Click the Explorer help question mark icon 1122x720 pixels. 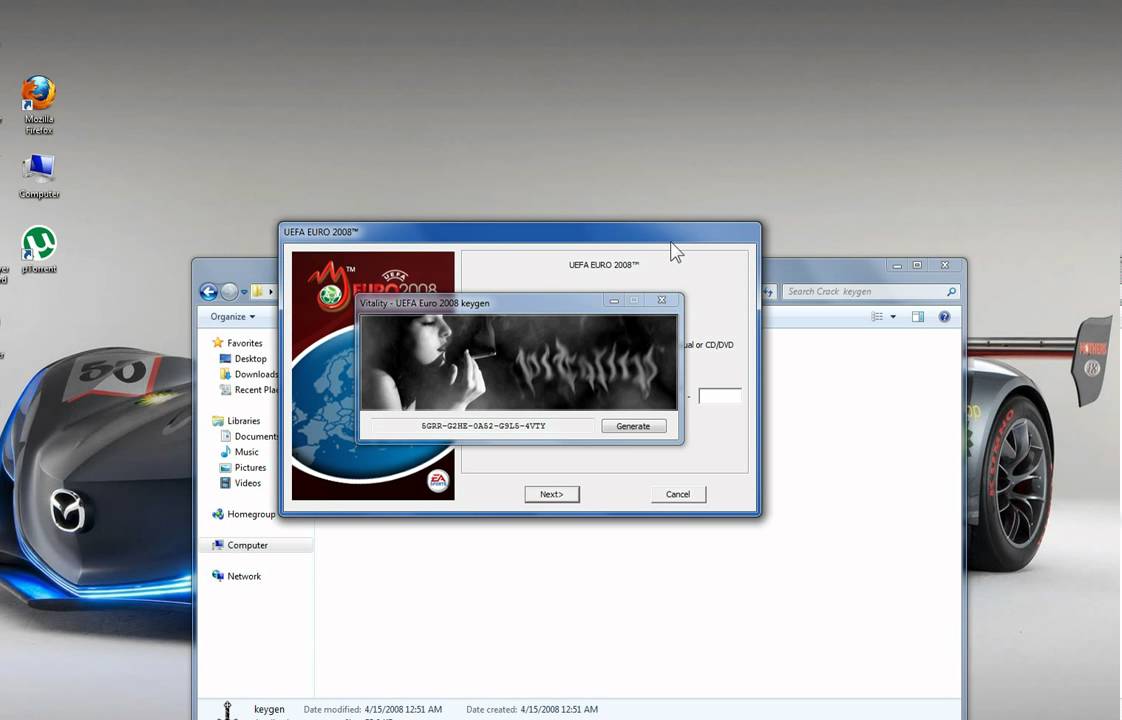click(945, 316)
